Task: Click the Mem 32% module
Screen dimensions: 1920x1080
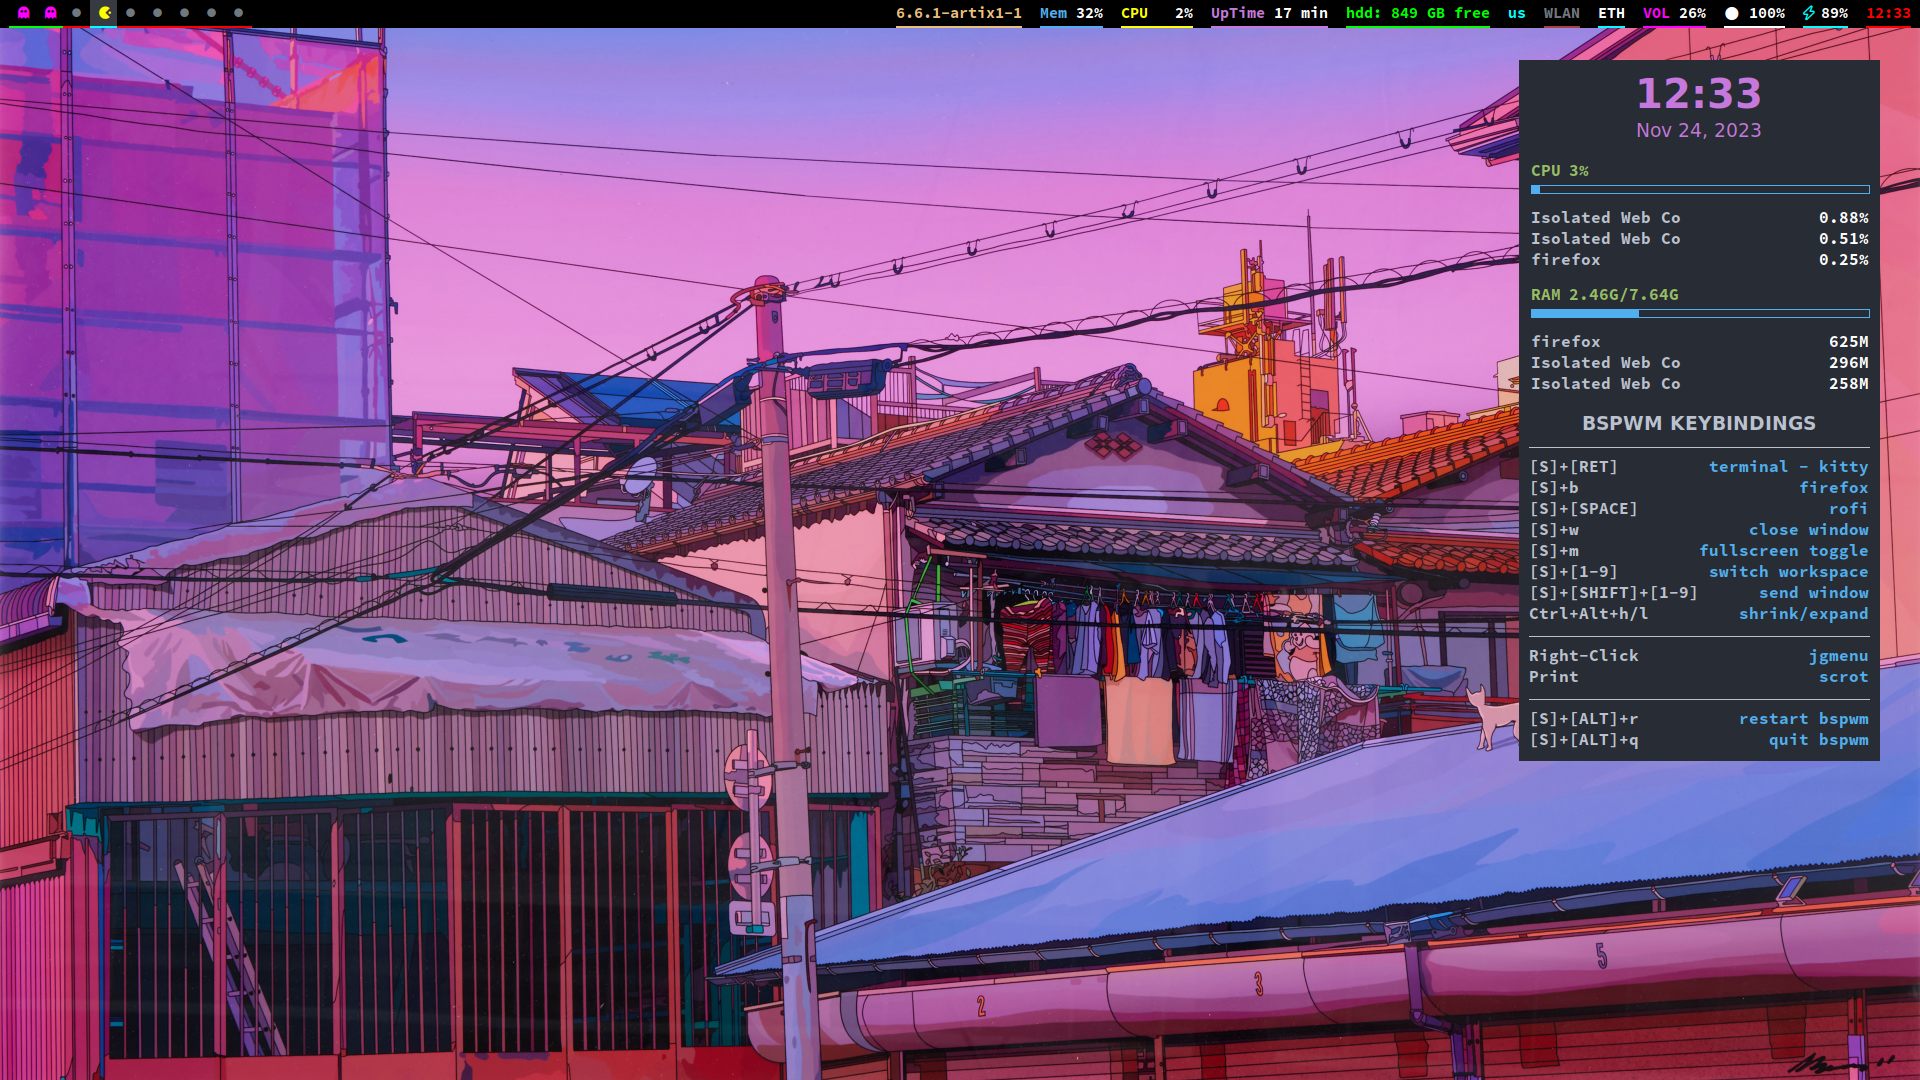Action: point(1071,13)
